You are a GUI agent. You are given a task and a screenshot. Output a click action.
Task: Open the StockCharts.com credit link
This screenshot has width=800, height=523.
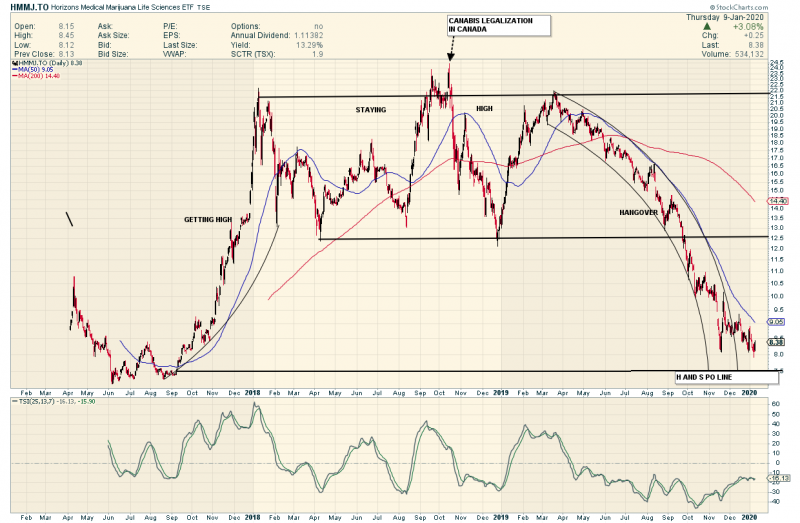coord(739,7)
